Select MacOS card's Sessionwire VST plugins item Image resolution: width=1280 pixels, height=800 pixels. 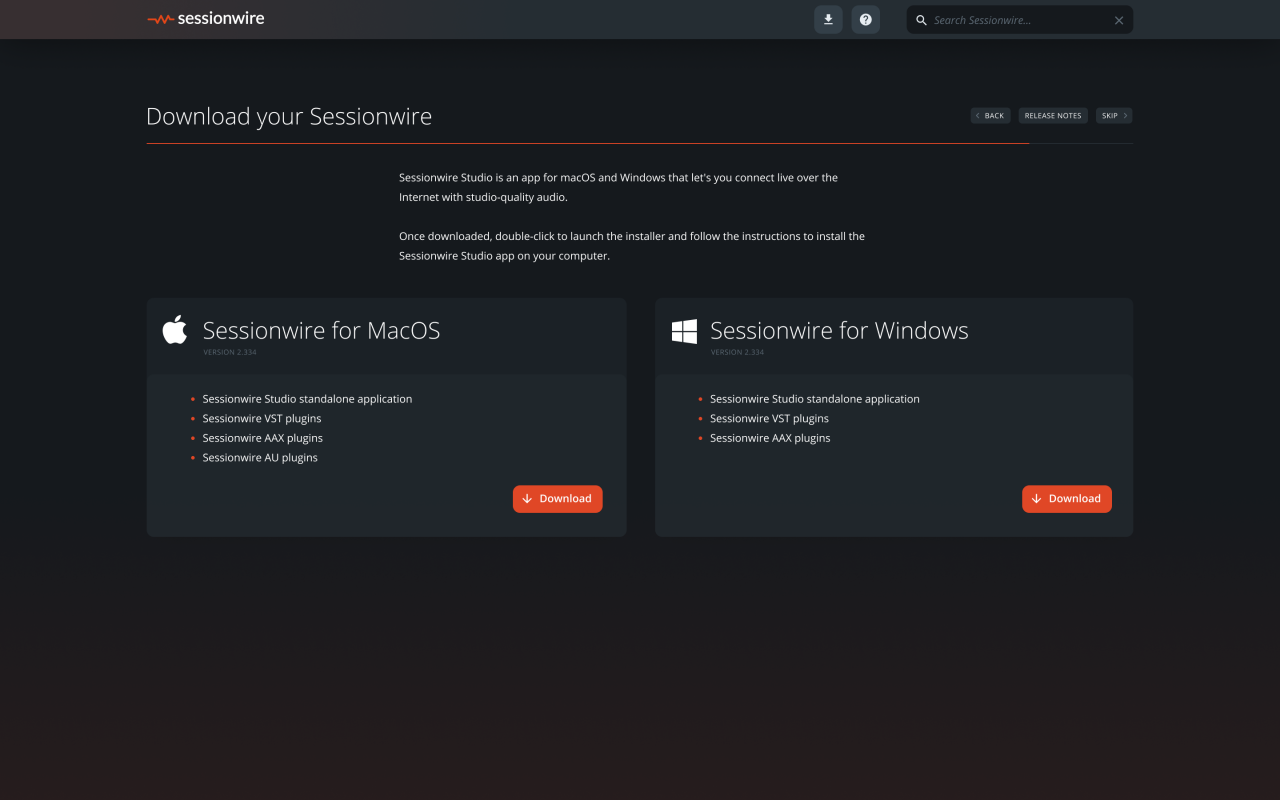pyautogui.click(x=262, y=418)
